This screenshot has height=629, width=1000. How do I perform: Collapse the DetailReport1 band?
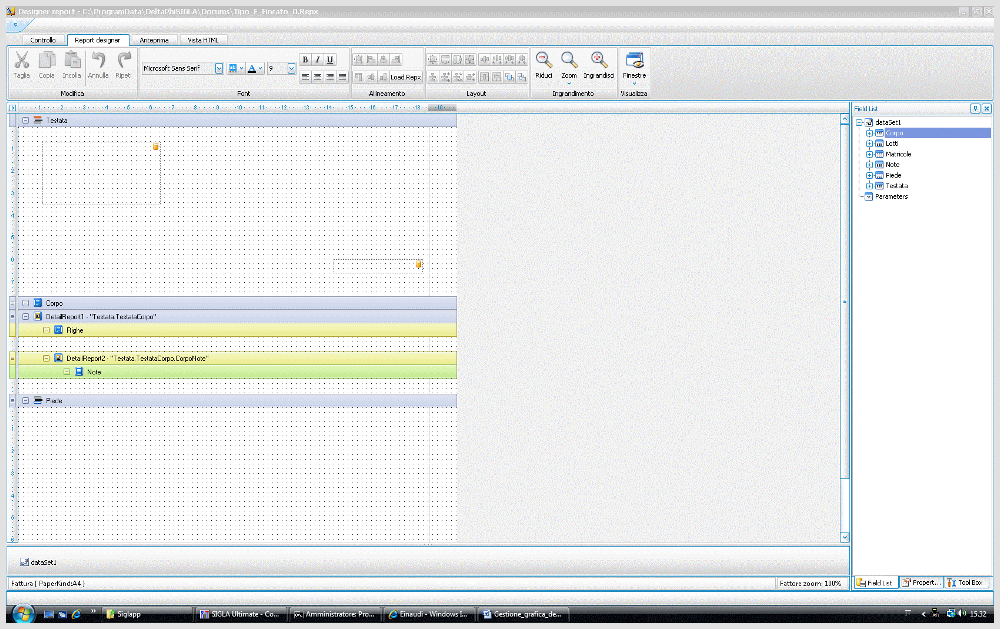[26, 316]
